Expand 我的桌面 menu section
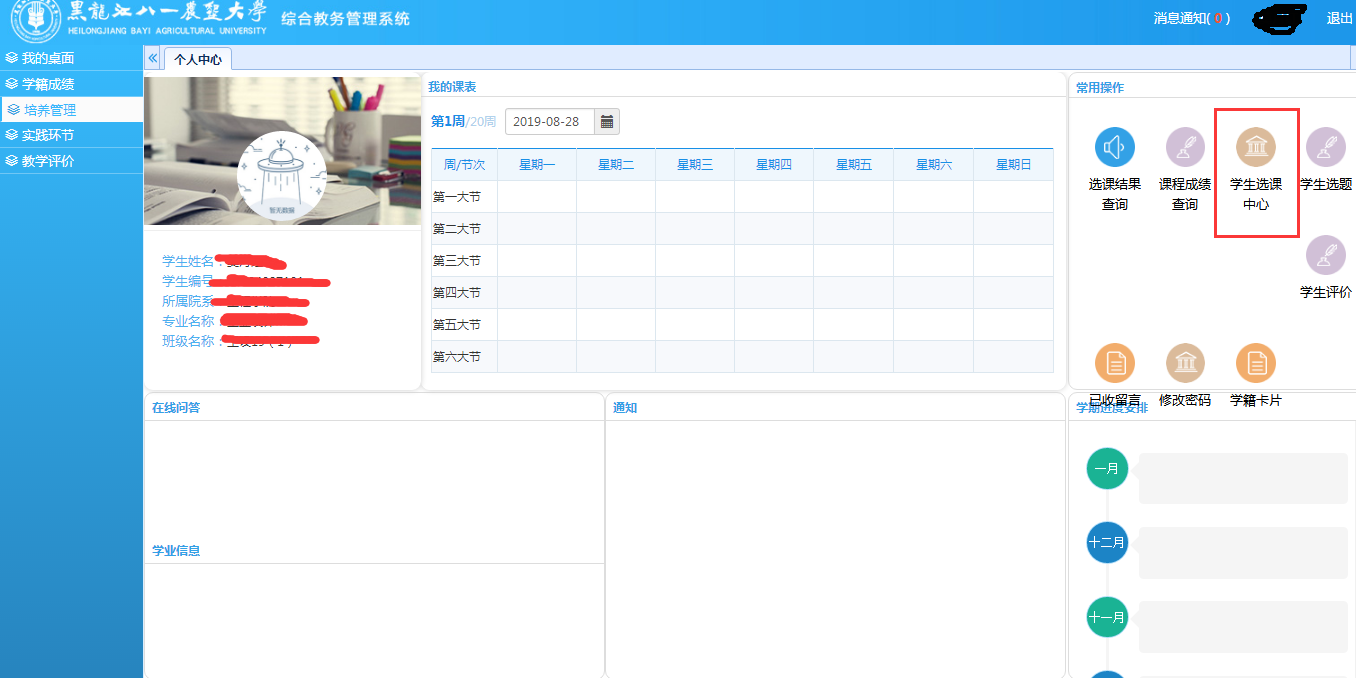Image resolution: width=1356 pixels, height=678 pixels. coord(48,58)
